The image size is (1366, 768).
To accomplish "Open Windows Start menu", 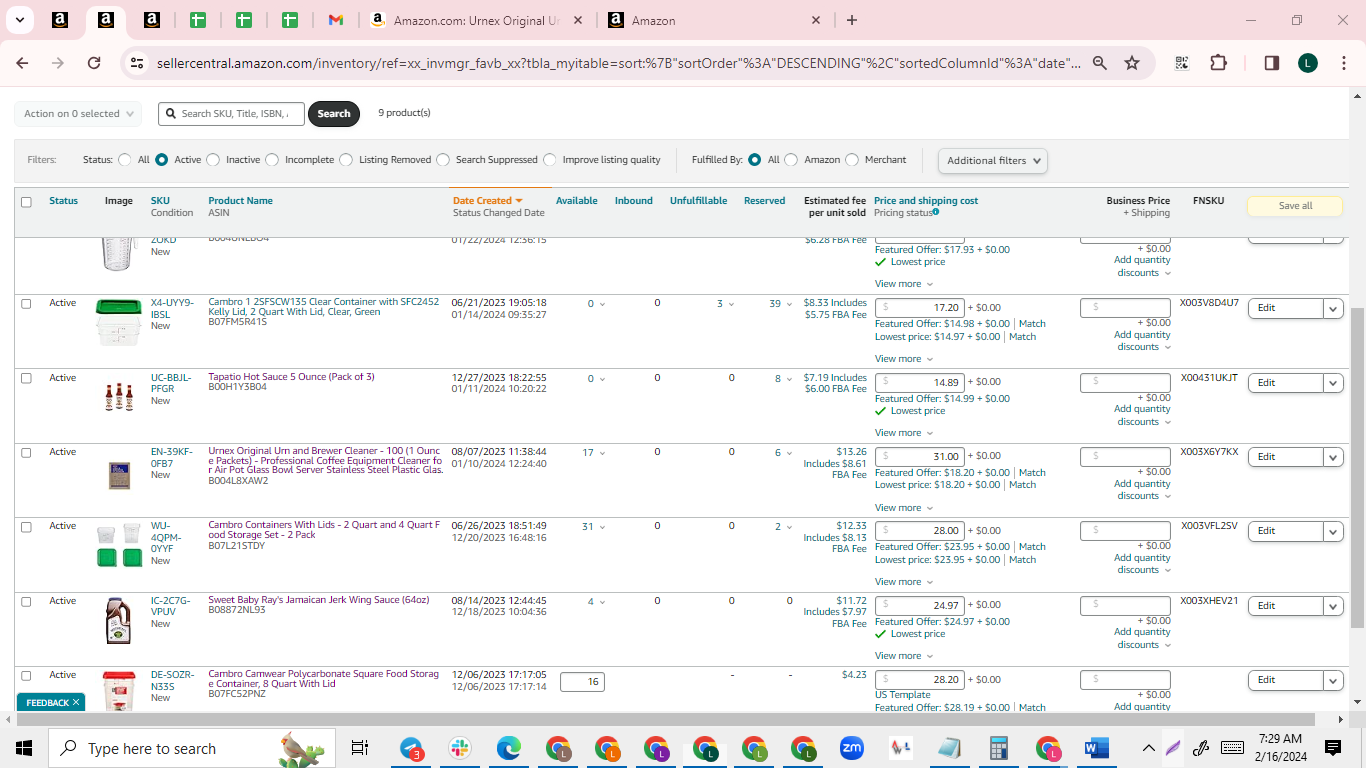I will [x=24, y=748].
